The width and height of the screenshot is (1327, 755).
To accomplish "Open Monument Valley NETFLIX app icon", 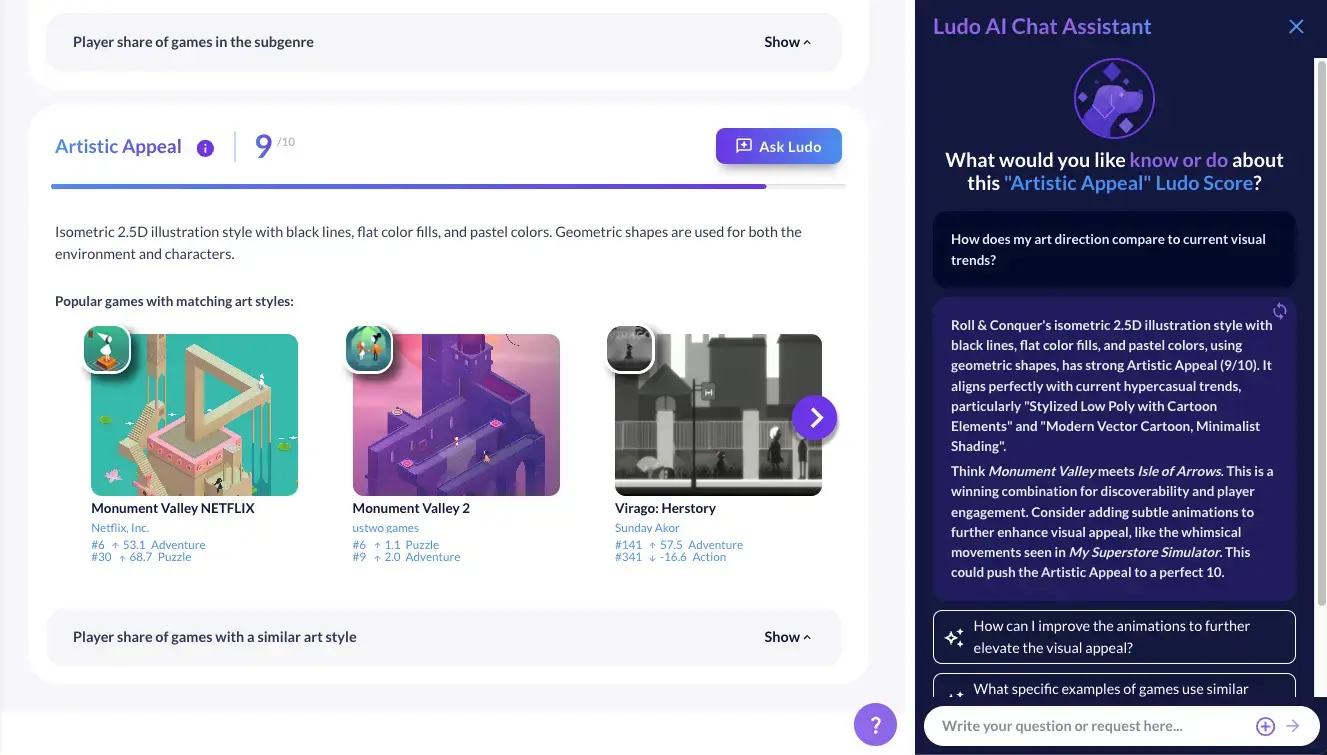I will (106, 349).
